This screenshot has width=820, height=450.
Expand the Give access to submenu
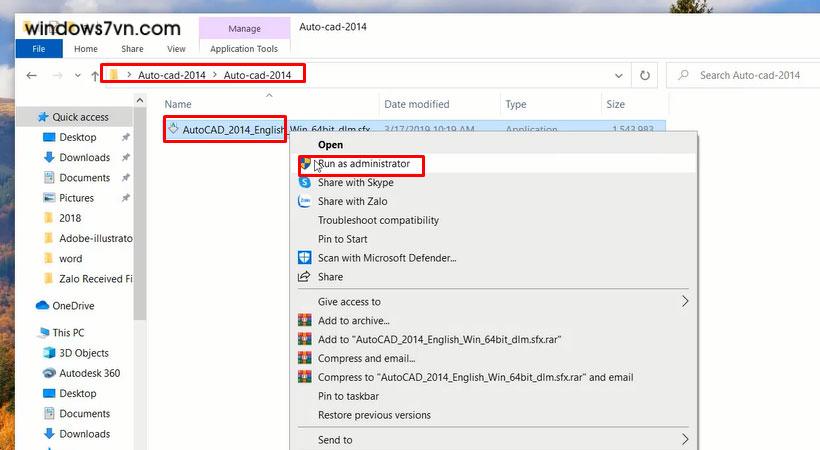point(685,301)
